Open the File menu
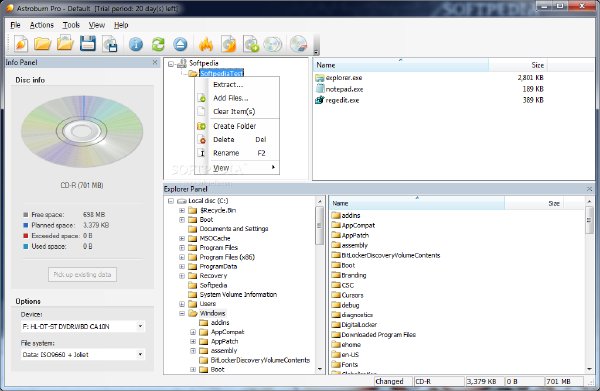This screenshot has width=600, height=391. click(x=15, y=25)
